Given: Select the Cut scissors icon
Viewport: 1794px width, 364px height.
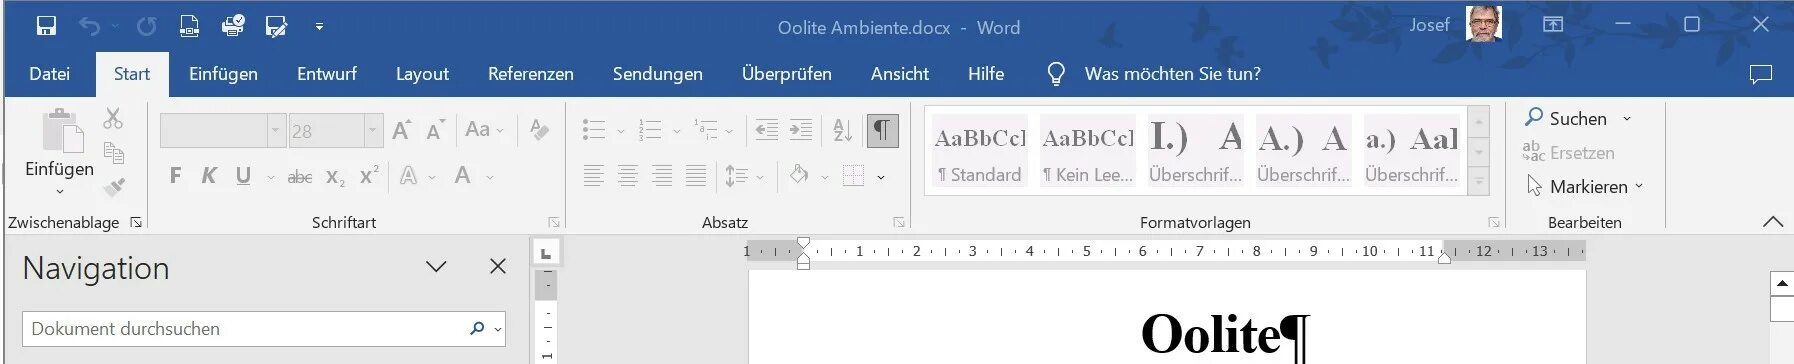Looking at the screenshot, I should coord(113,119).
